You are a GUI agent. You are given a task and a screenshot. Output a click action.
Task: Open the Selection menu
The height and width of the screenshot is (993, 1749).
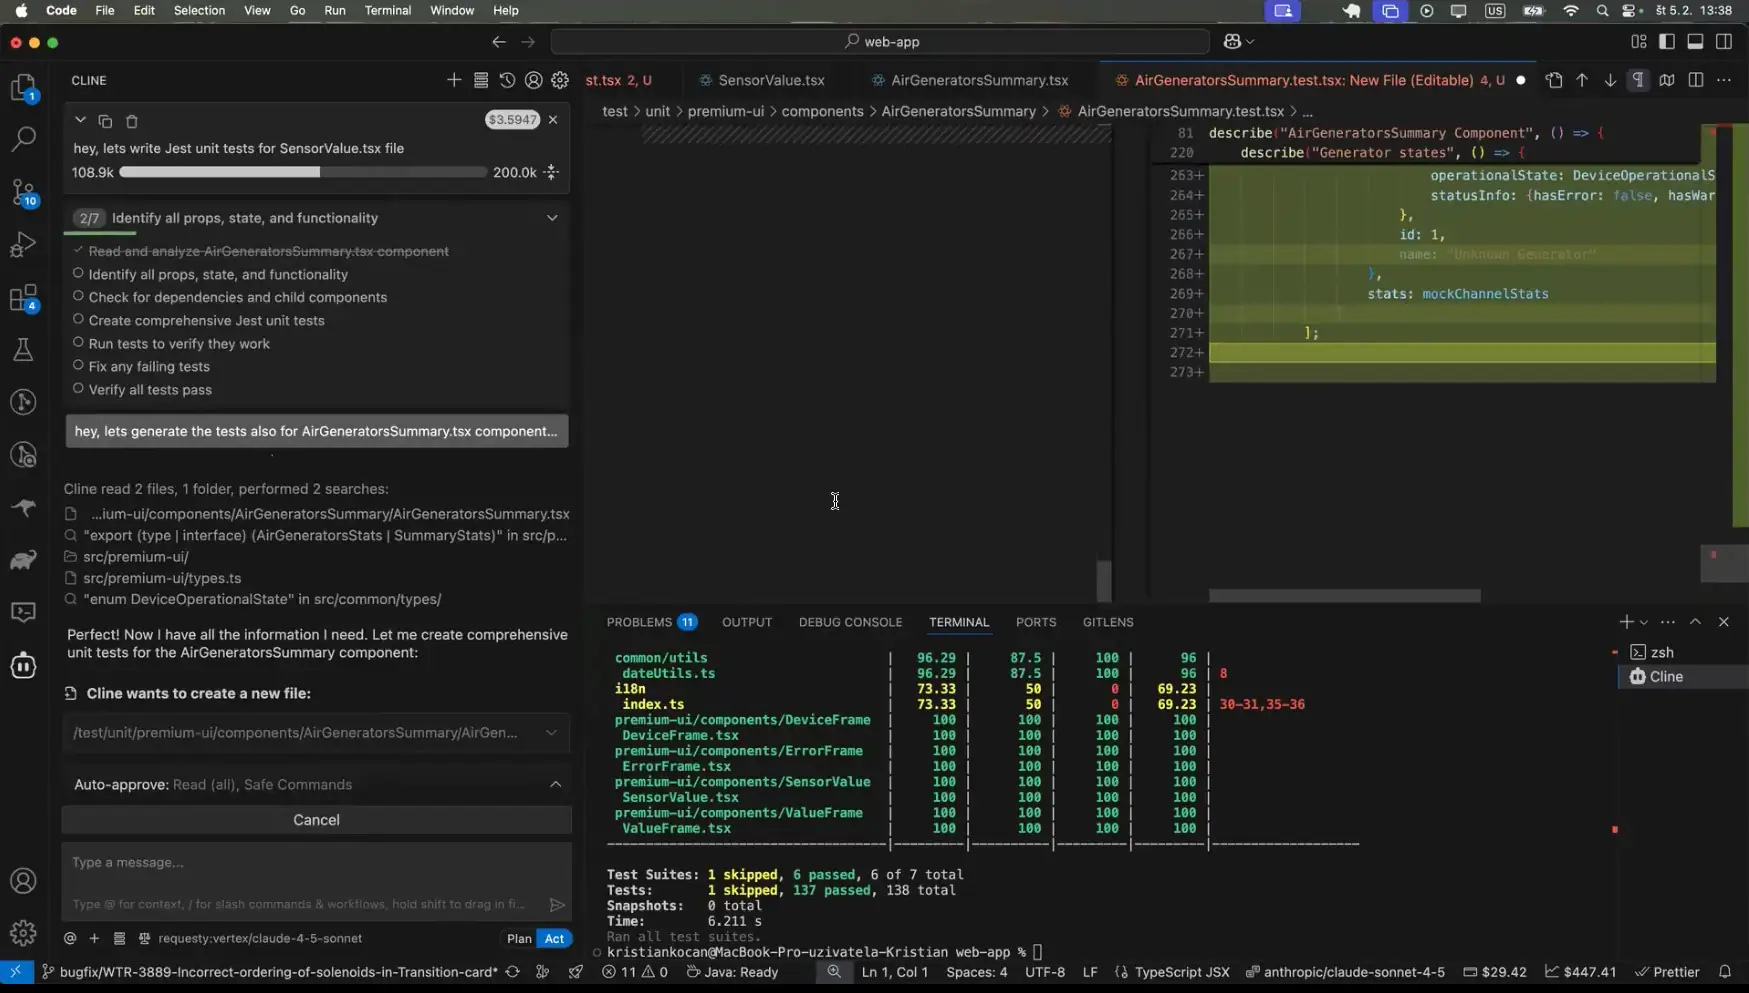coord(199,10)
